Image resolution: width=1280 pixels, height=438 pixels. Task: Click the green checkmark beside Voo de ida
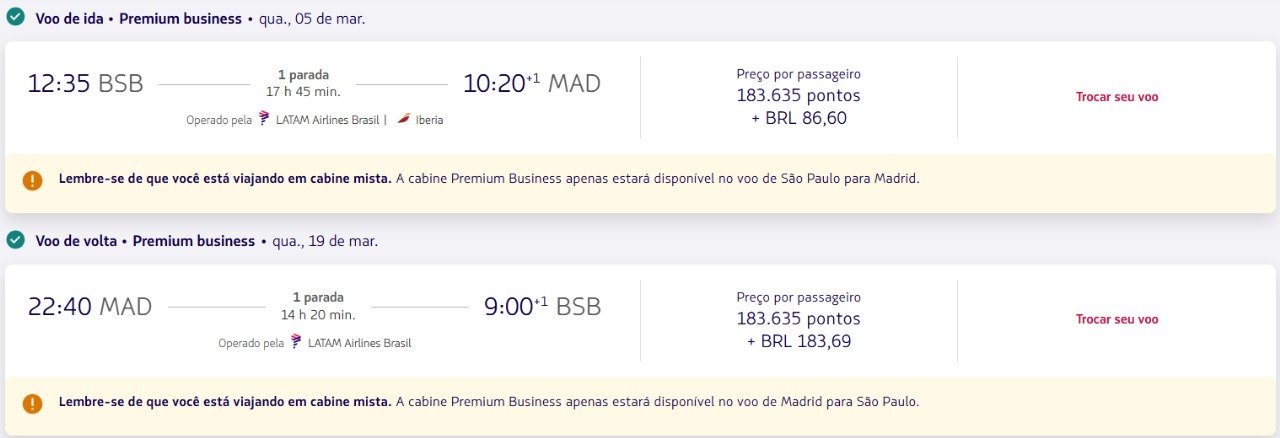coord(15,18)
